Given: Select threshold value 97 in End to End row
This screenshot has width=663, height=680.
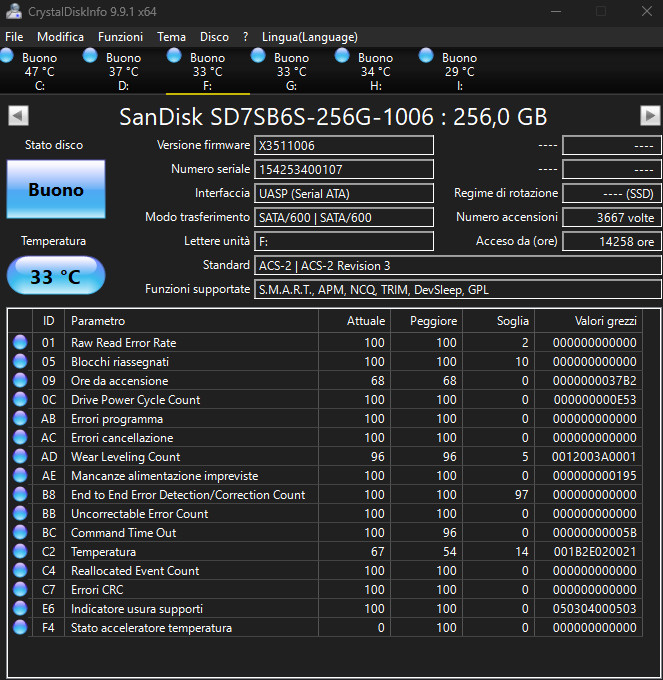Looking at the screenshot, I should 522,494.
